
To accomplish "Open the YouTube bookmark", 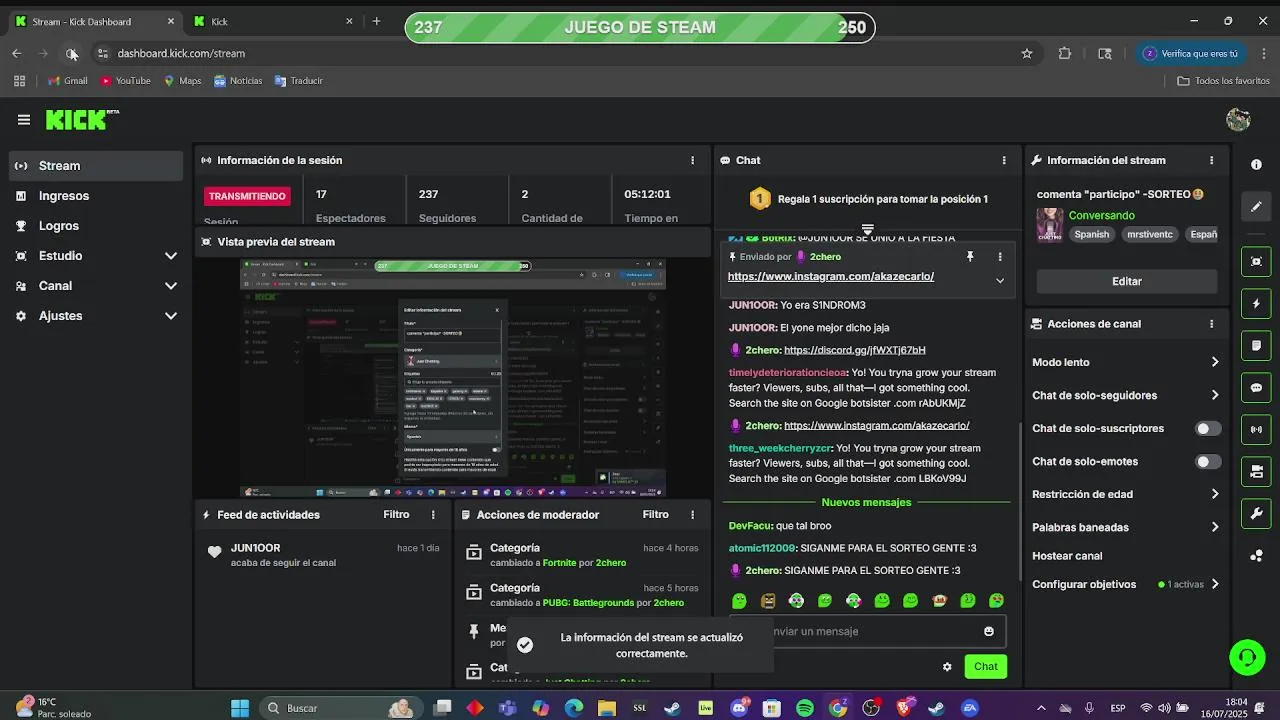I will tap(125, 81).
